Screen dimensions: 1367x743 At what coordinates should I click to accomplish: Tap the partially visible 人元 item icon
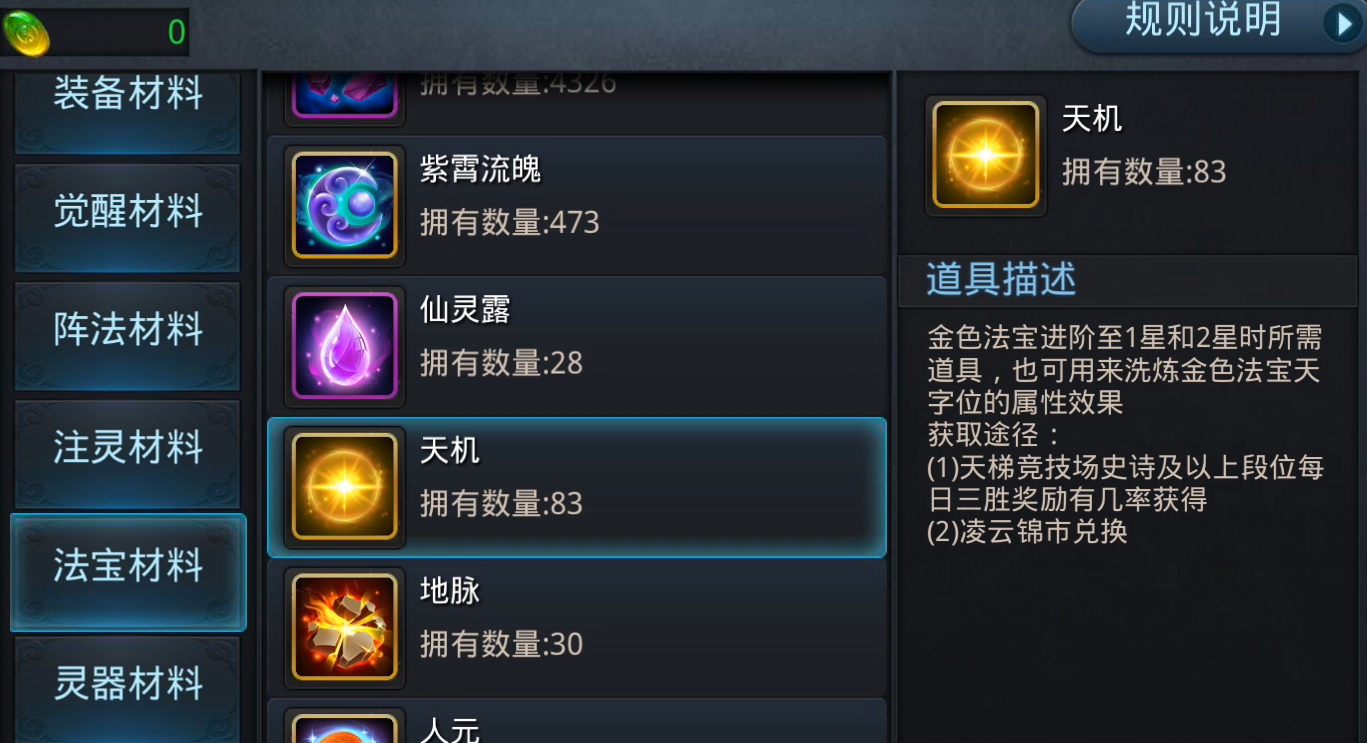[x=344, y=726]
